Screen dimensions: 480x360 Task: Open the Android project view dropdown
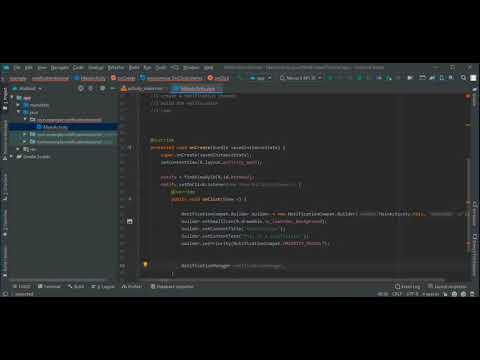tap(27, 88)
